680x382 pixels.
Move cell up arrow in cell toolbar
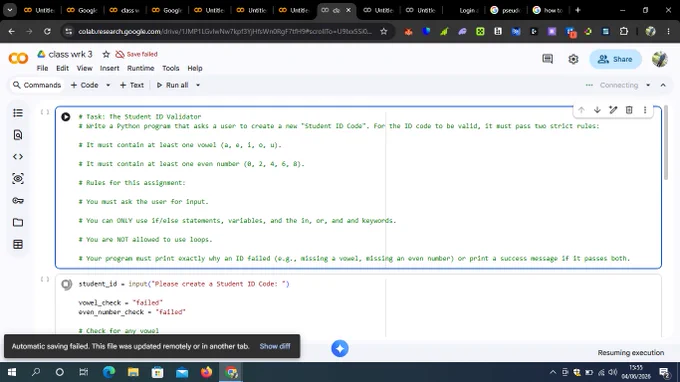(581, 110)
